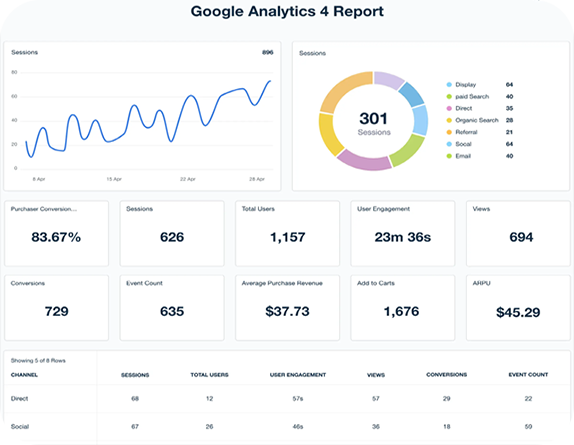Open the Purchaser Conversion 83.67% card

coord(56,233)
